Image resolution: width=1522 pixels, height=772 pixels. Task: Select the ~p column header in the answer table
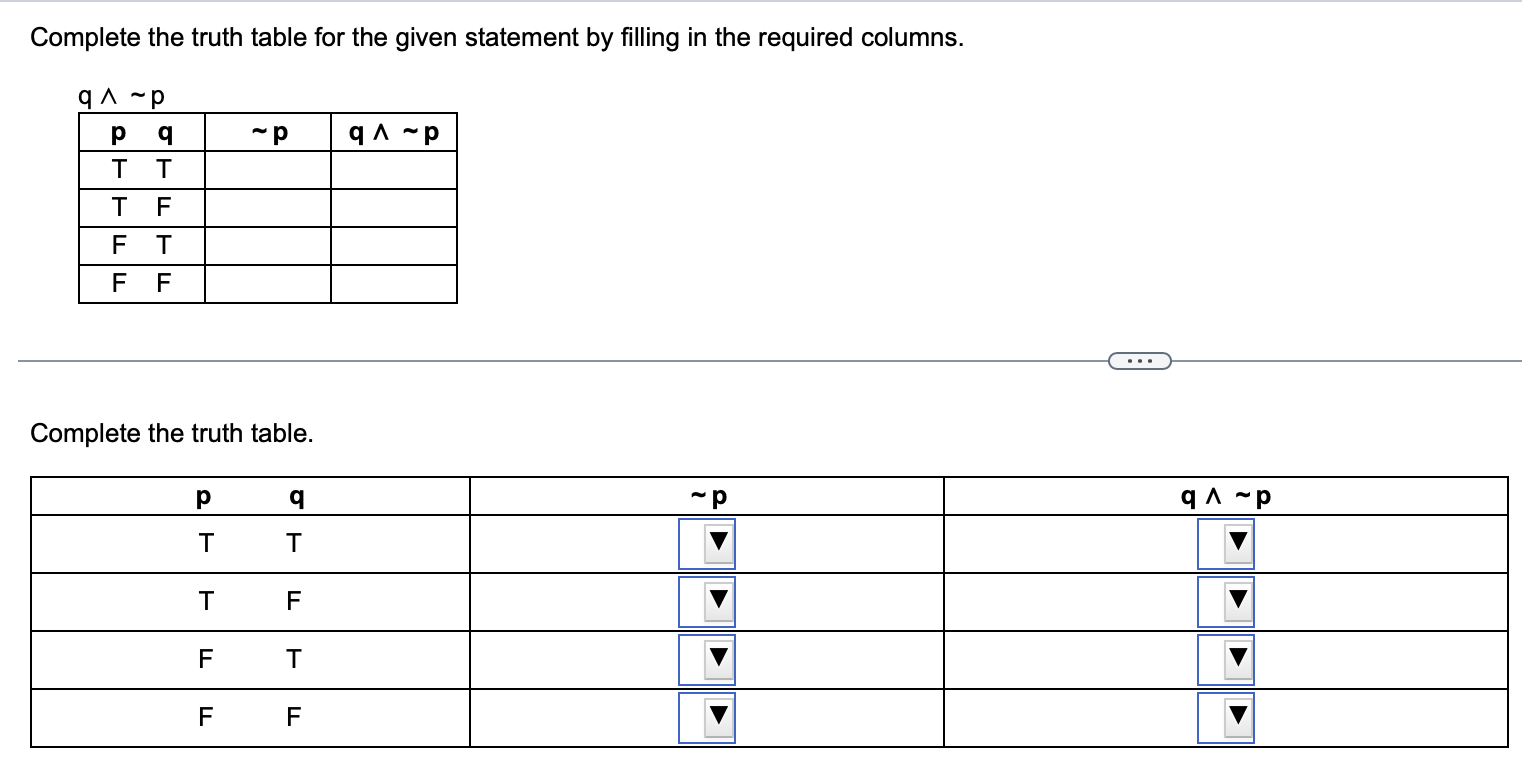[705, 494]
